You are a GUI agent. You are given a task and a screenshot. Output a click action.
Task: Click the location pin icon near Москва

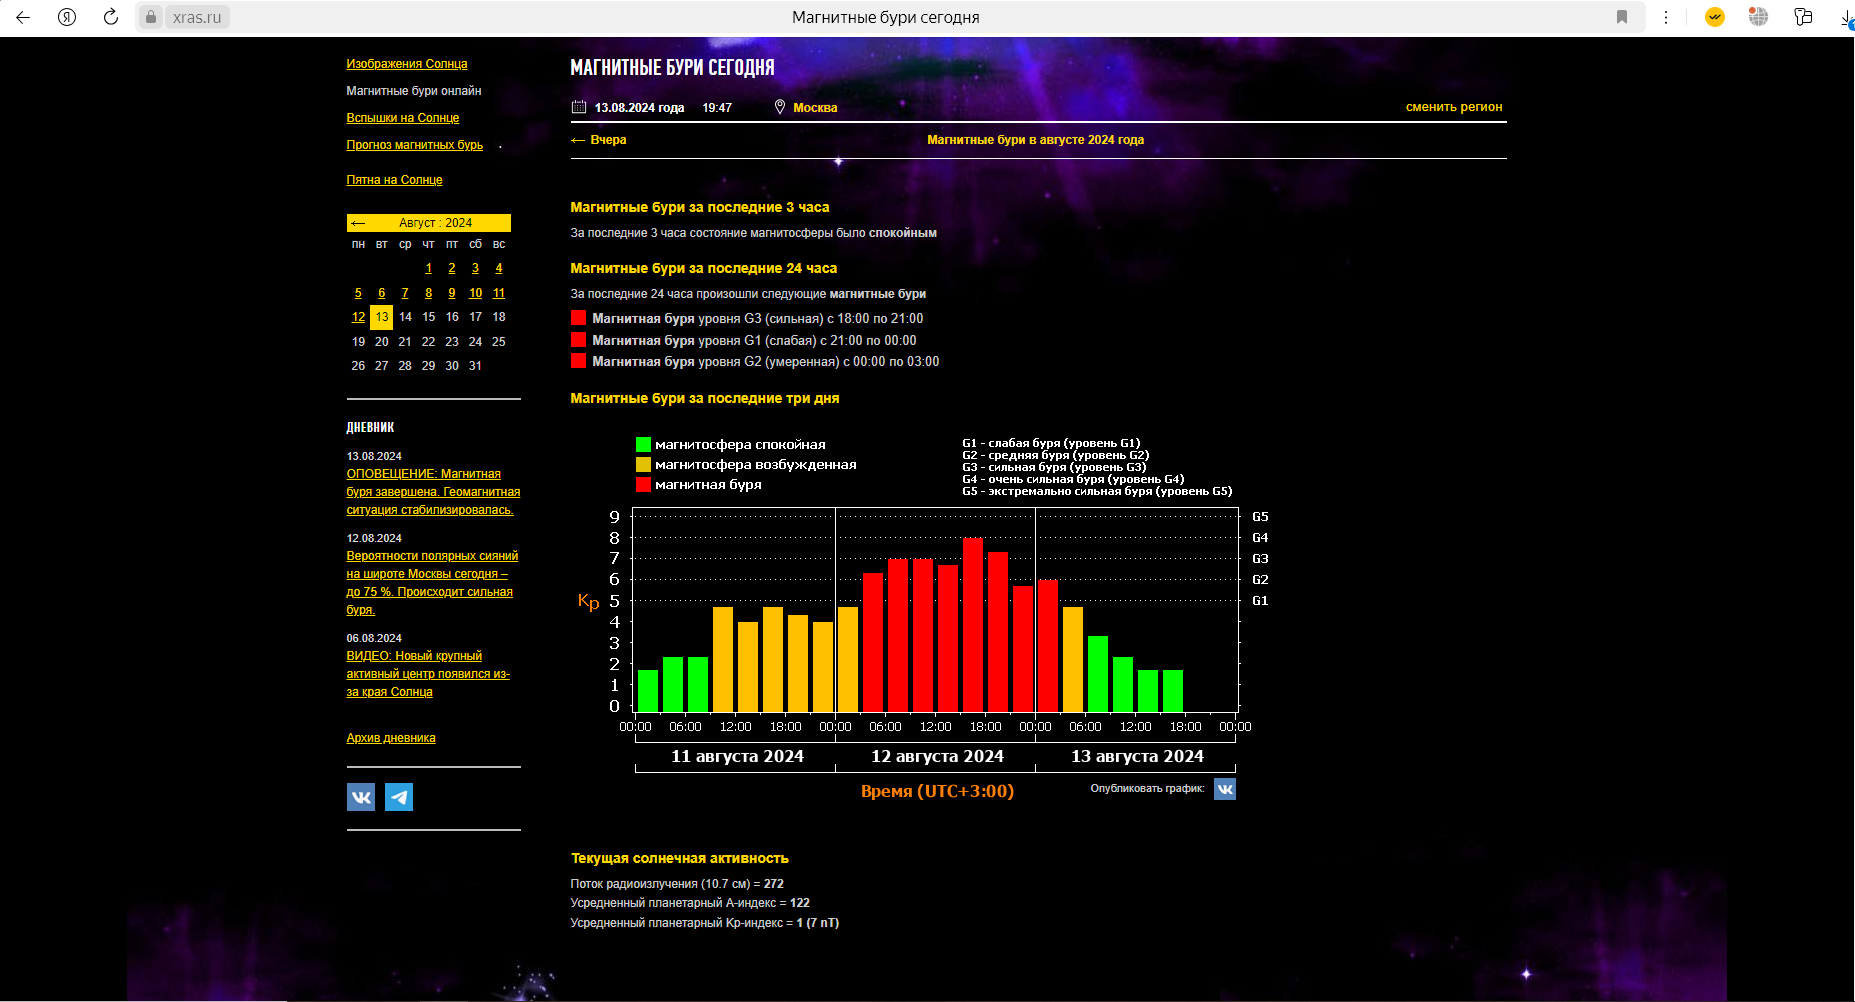pyautogui.click(x=780, y=107)
